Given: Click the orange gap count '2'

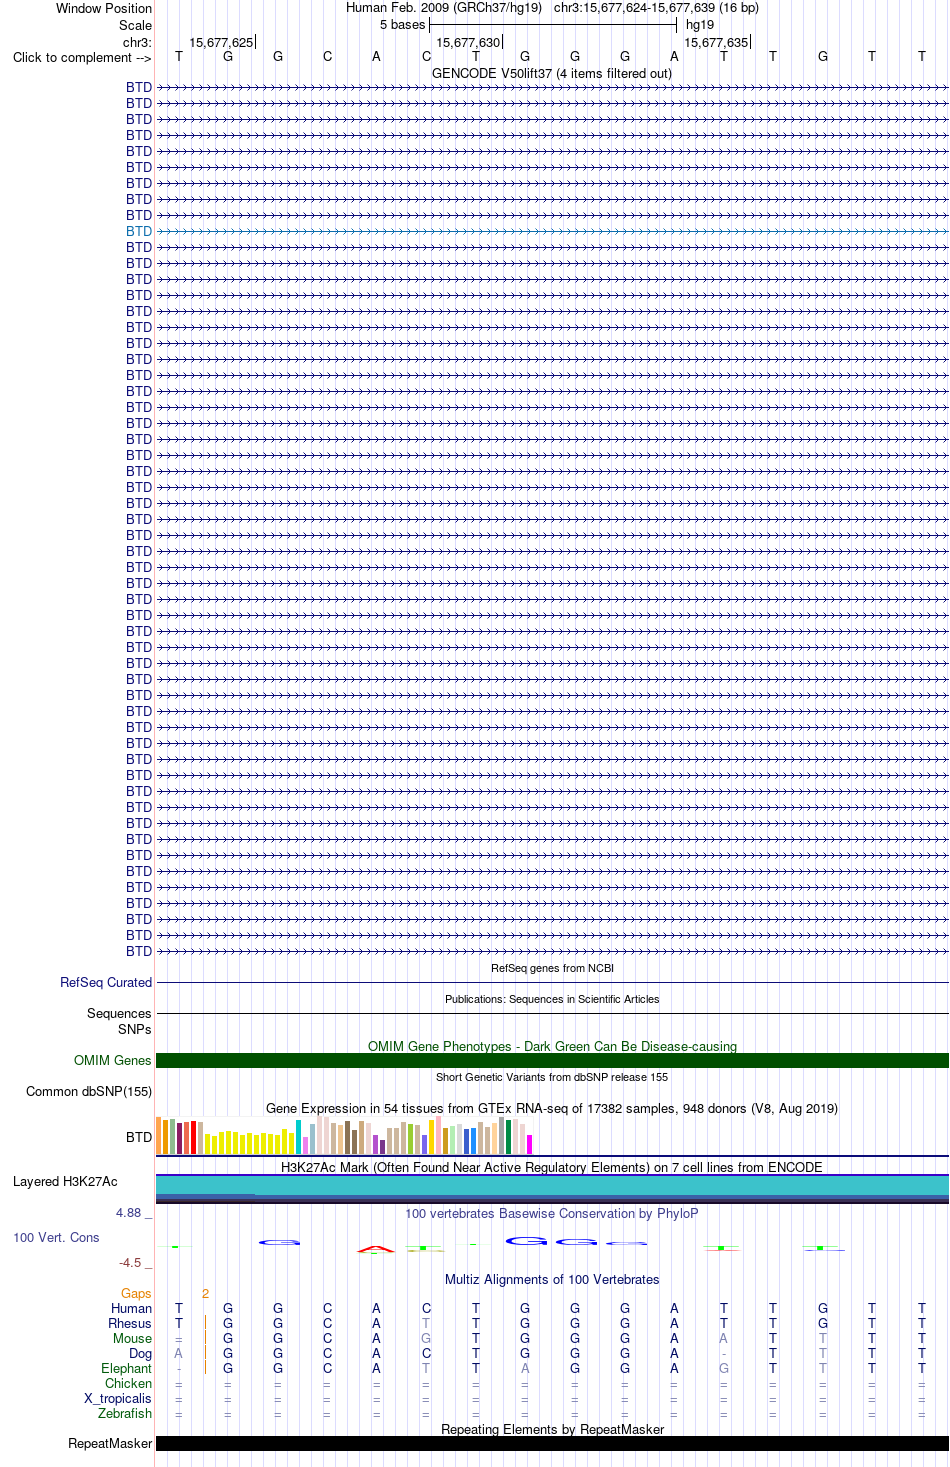Looking at the screenshot, I should tap(205, 1293).
